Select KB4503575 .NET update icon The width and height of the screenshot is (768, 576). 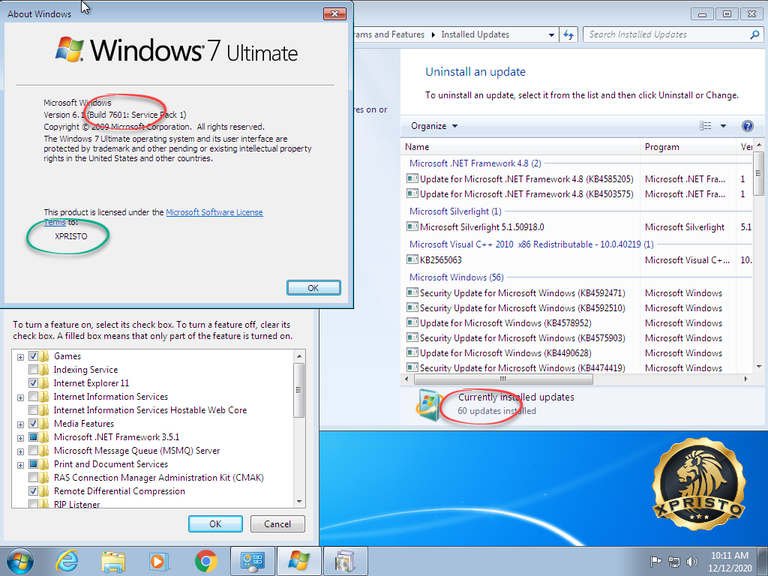[x=412, y=194]
